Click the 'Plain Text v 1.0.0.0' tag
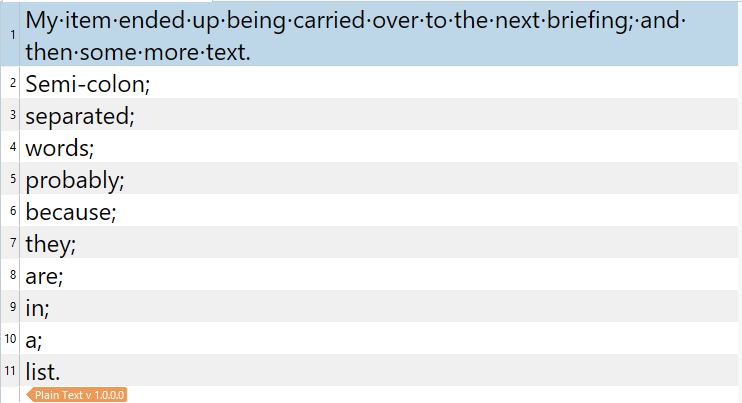This screenshot has height=403, width=742. coord(80,395)
